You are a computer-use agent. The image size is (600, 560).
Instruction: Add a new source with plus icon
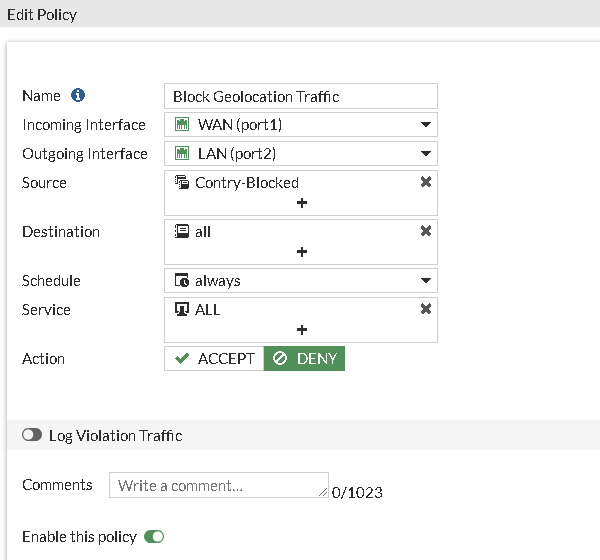point(301,203)
